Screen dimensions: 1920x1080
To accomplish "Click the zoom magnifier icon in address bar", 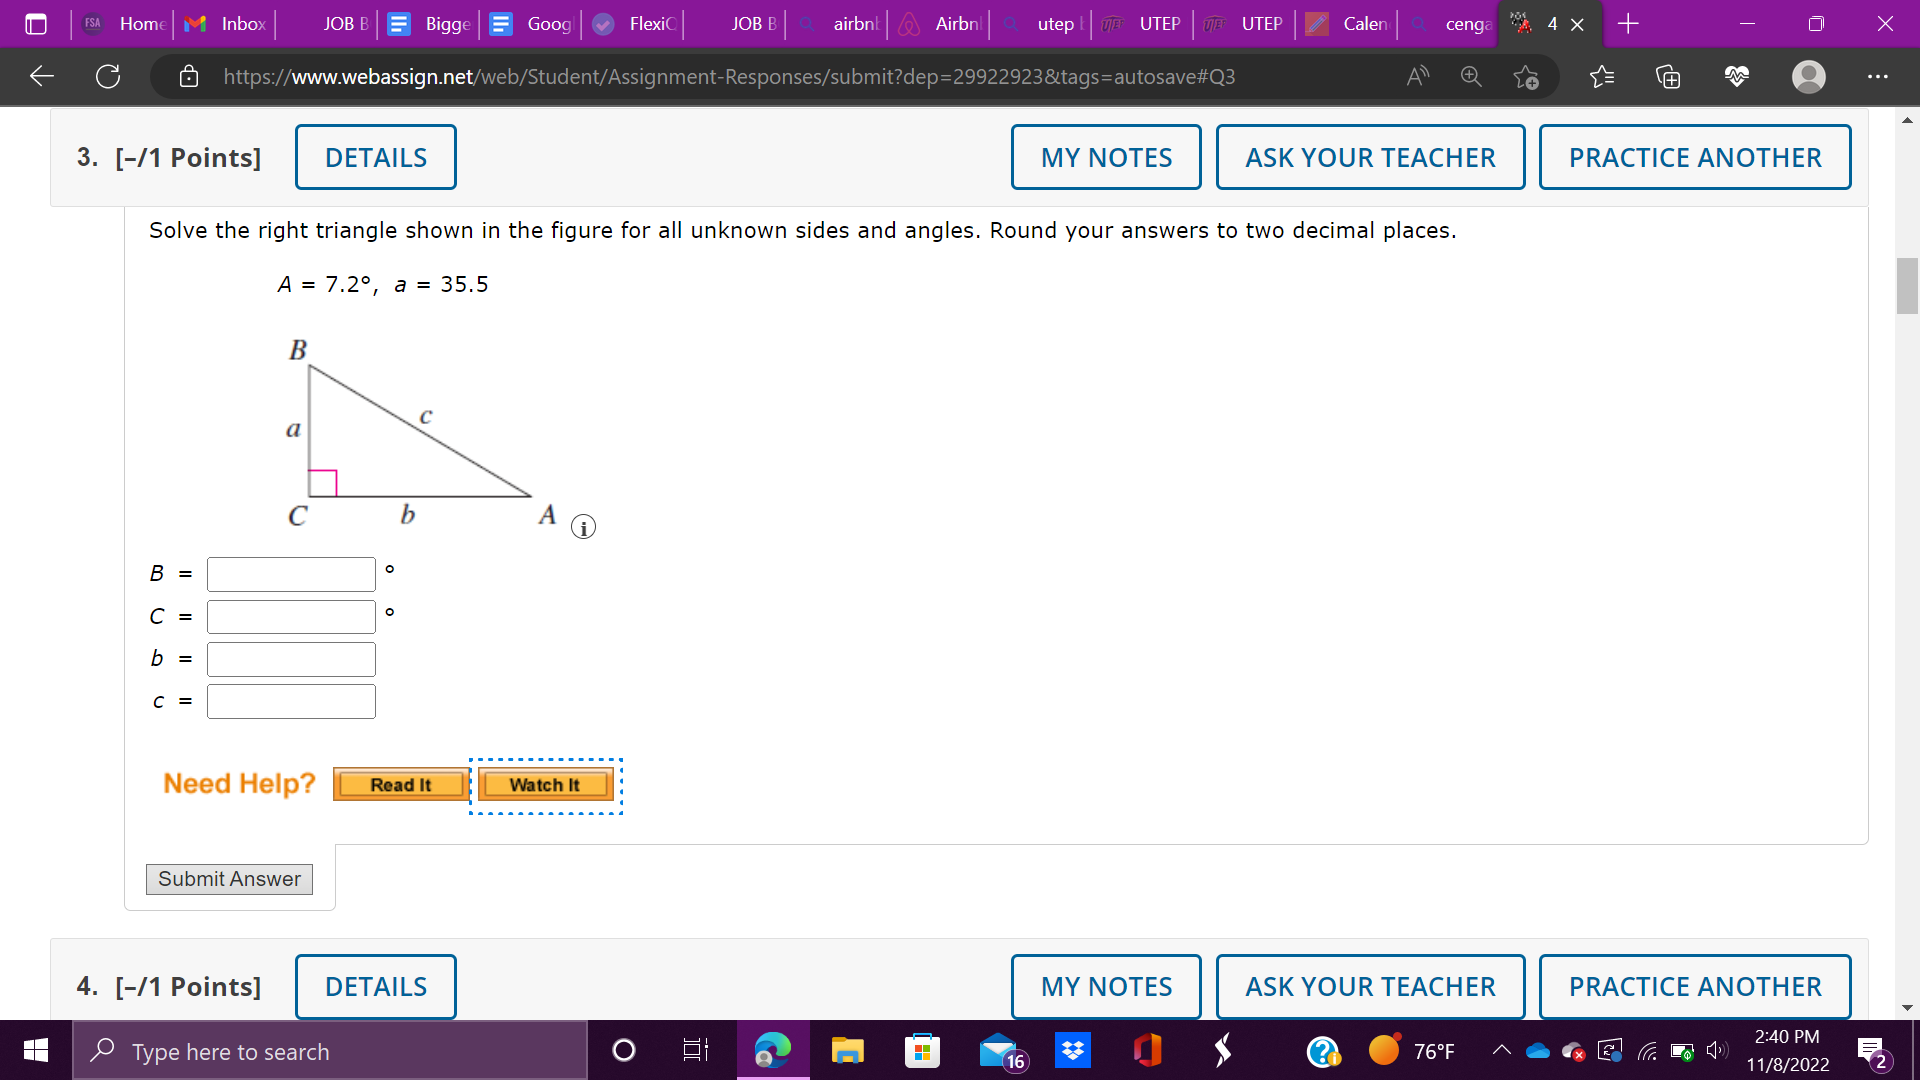I will tap(1471, 77).
